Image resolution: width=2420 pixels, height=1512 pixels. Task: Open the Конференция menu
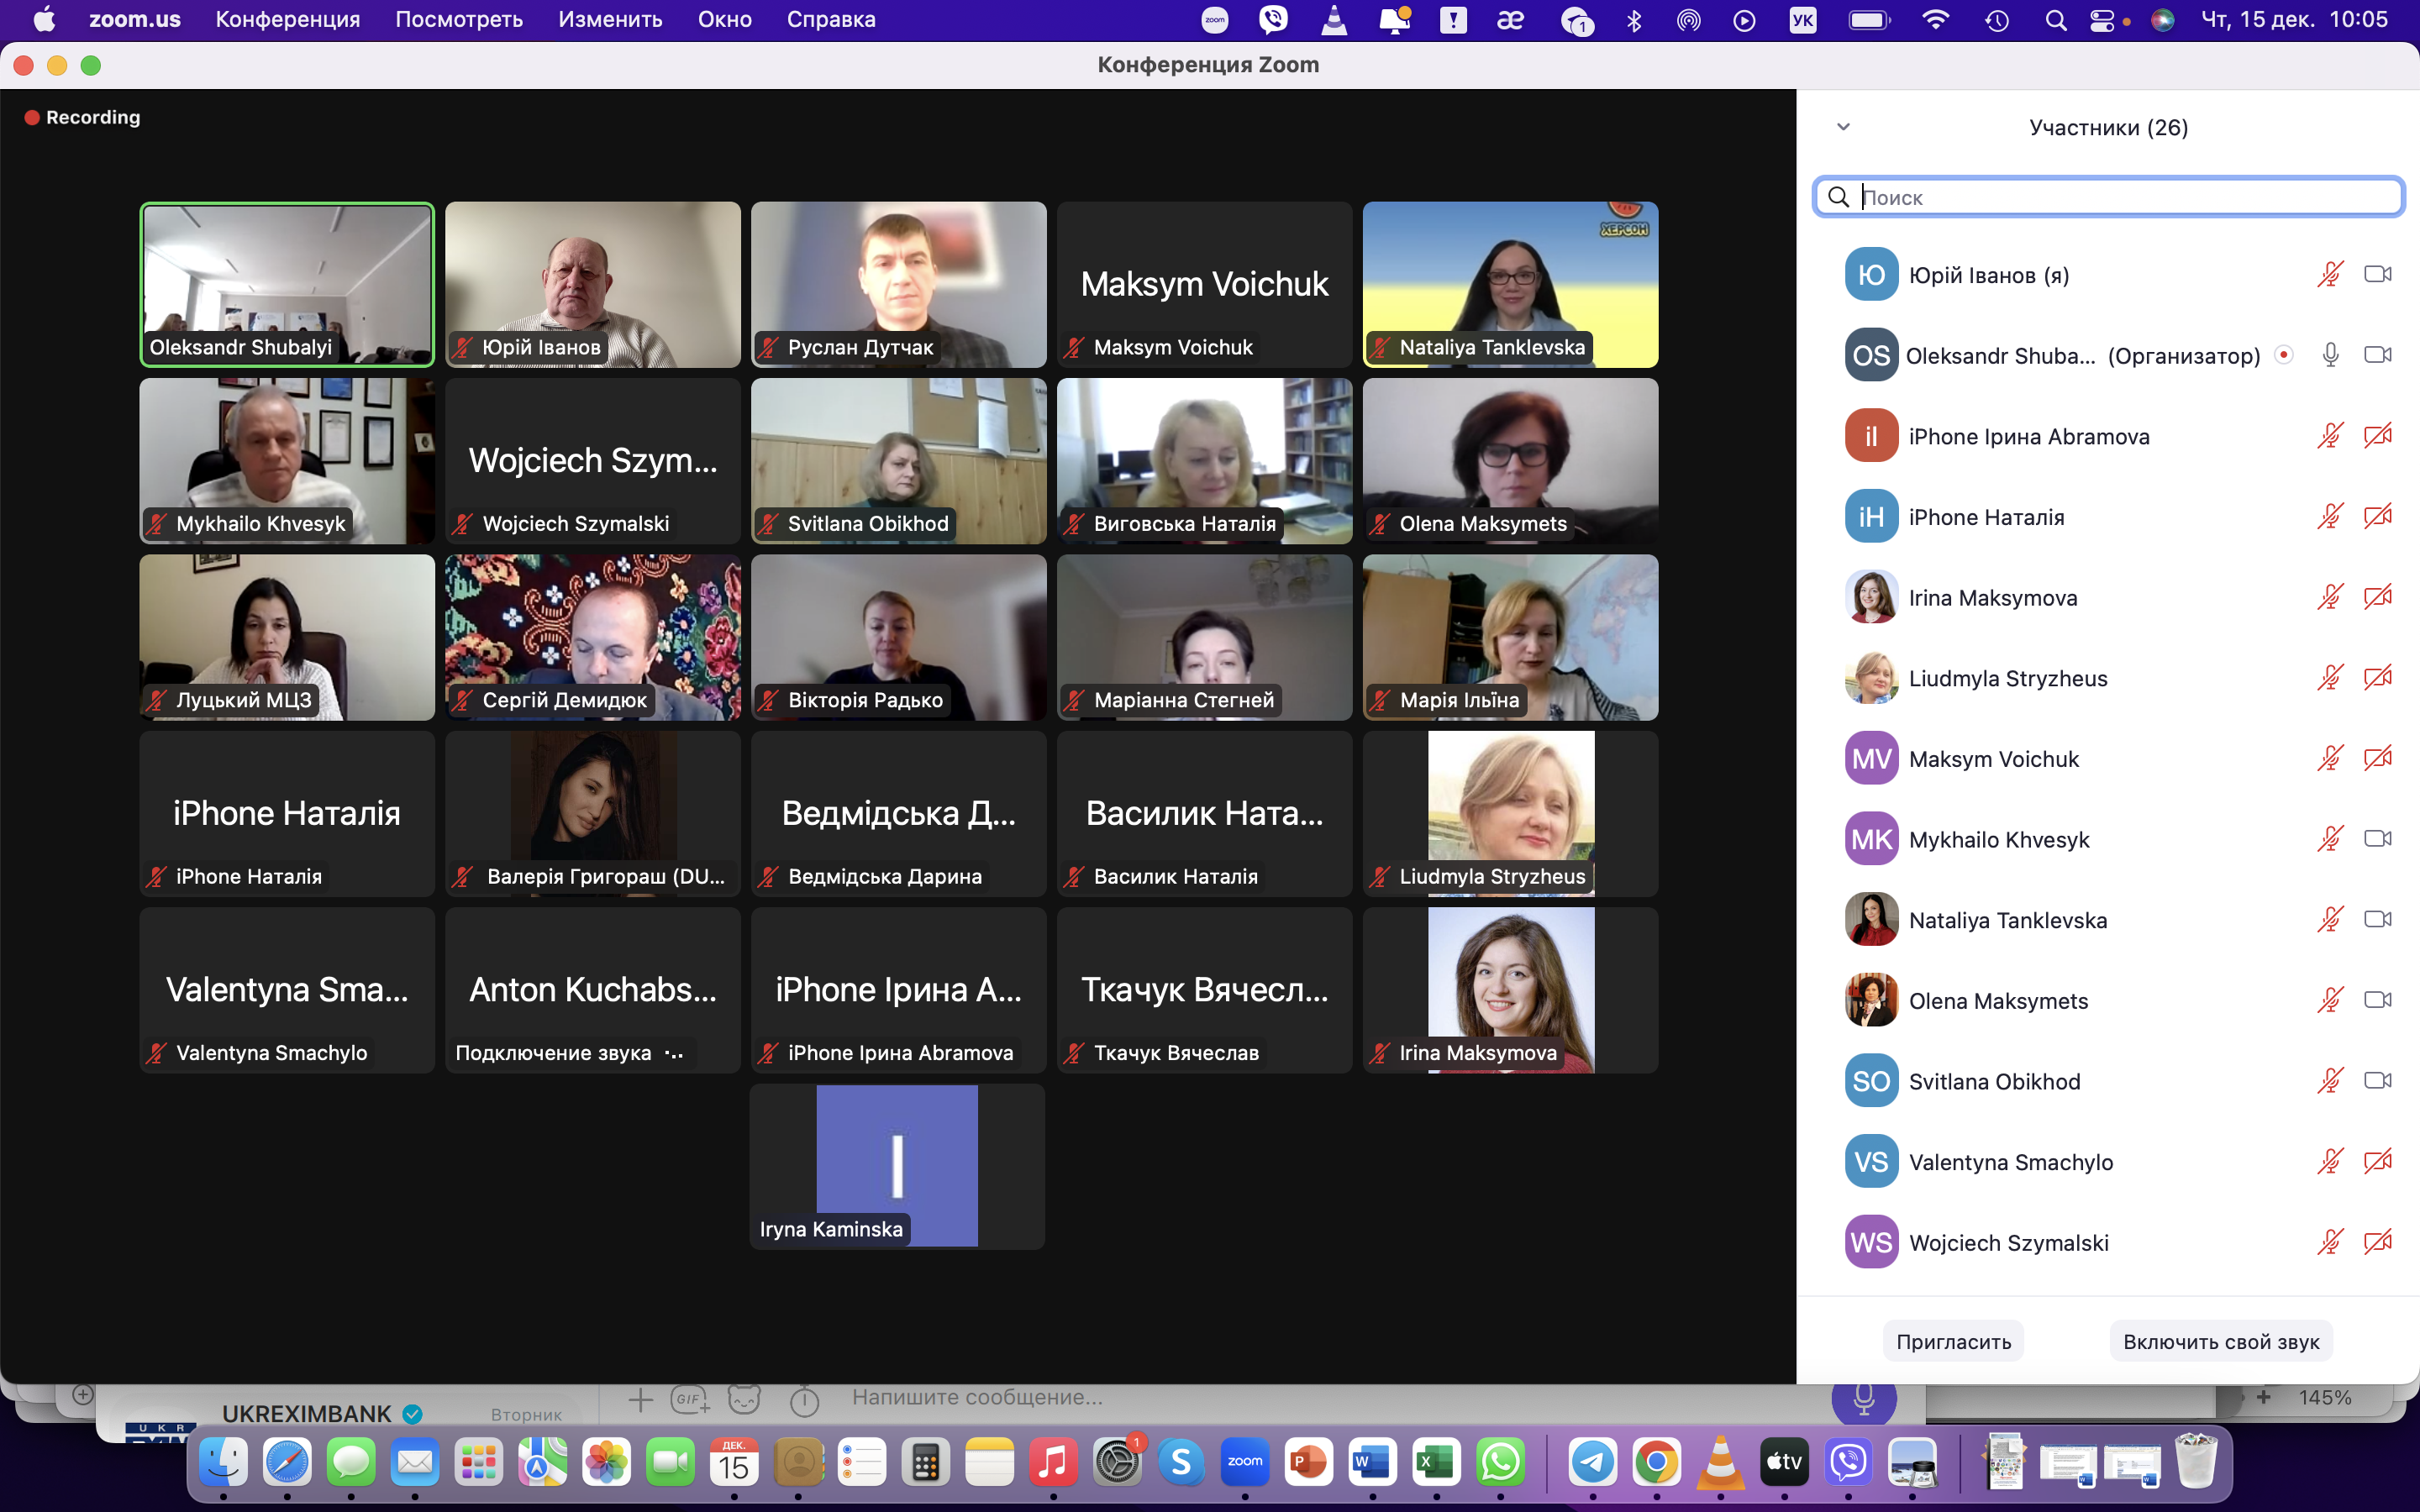[287, 20]
